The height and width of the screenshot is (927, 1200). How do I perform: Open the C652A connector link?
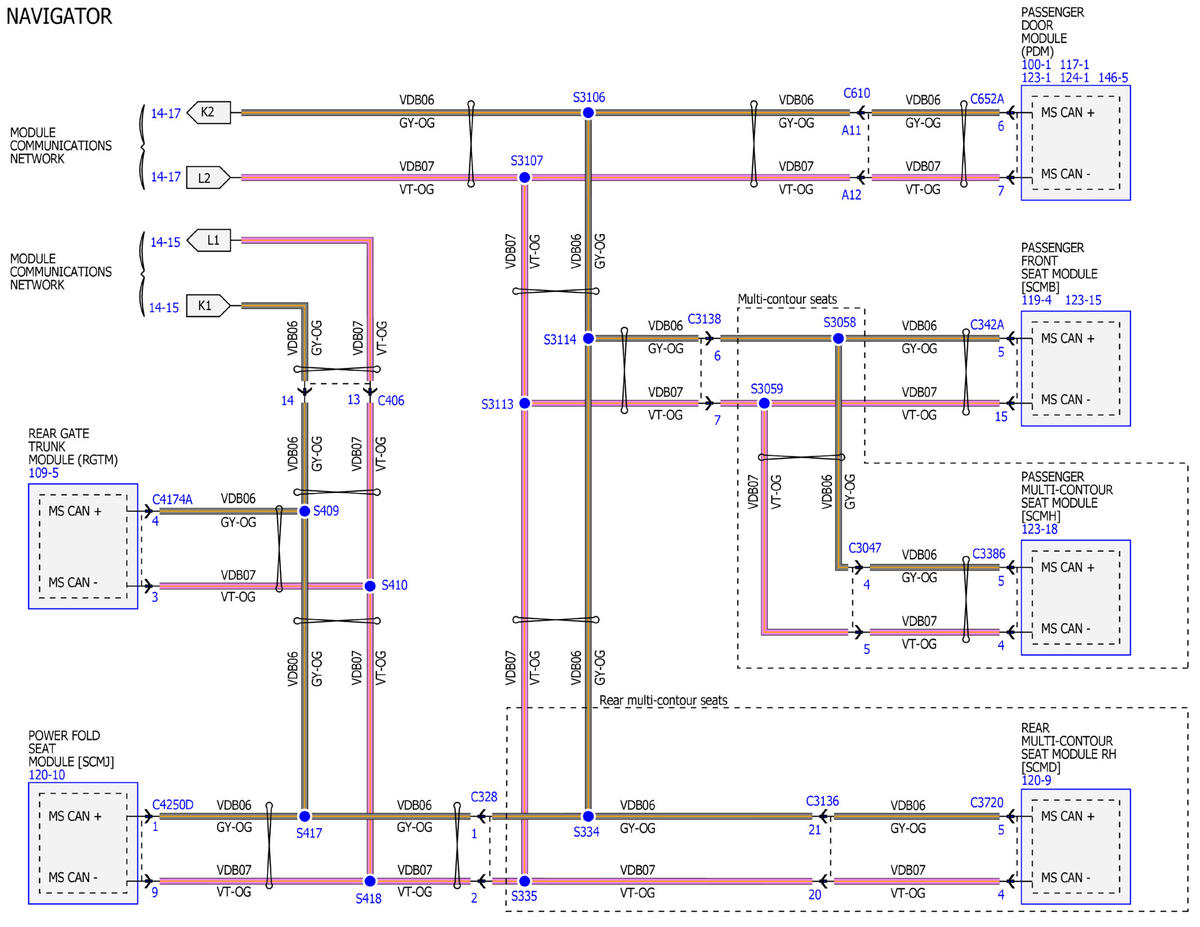click(x=986, y=99)
